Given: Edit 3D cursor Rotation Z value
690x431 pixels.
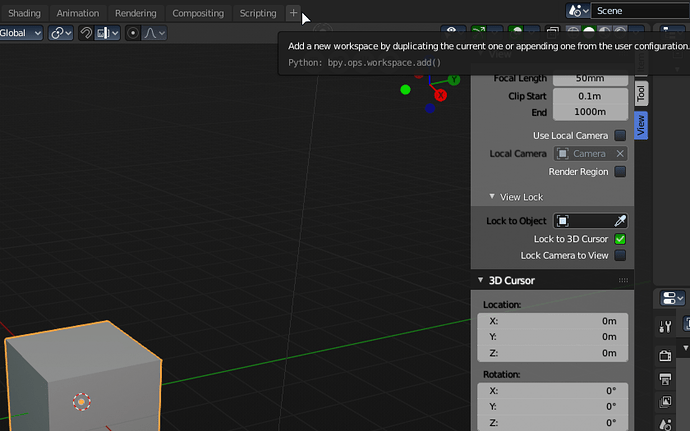Looking at the screenshot, I should [x=553, y=423].
